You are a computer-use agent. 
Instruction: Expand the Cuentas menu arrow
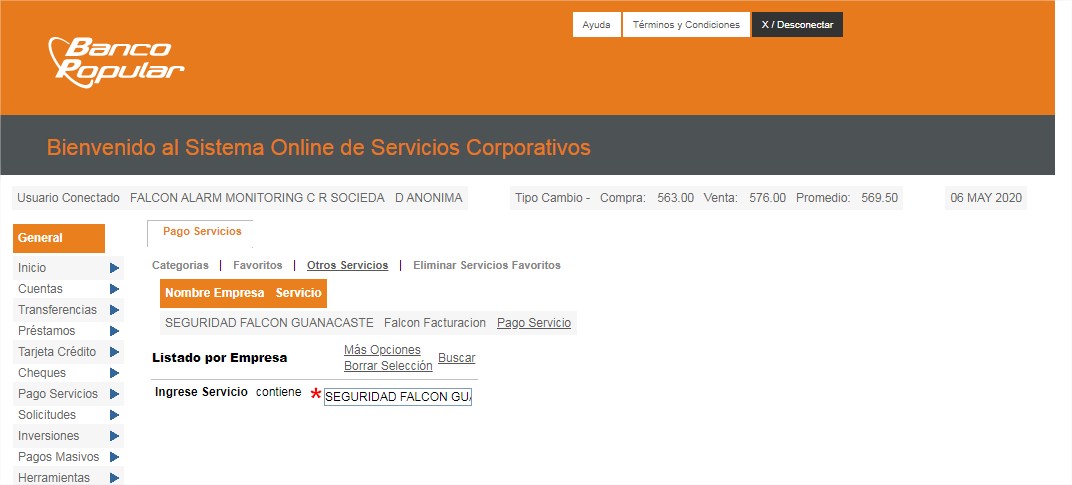point(114,289)
